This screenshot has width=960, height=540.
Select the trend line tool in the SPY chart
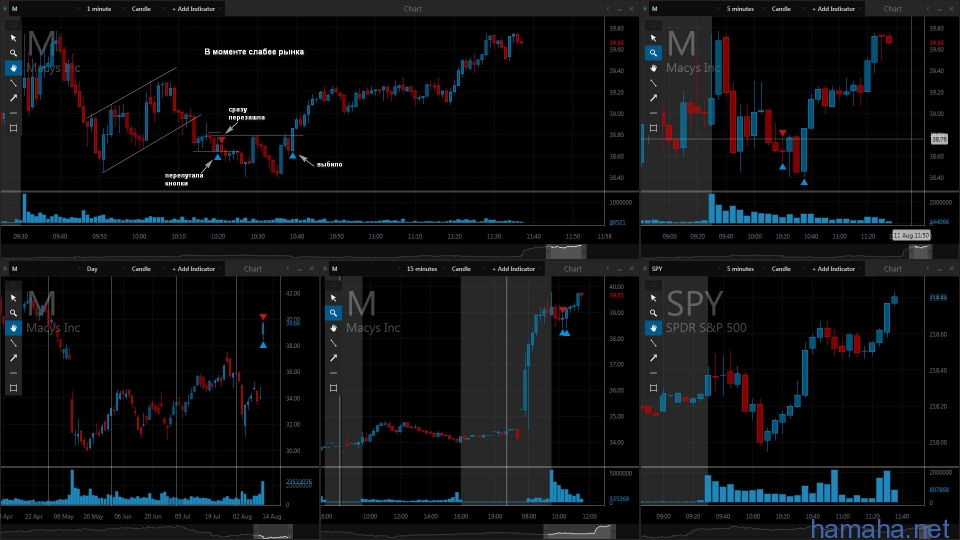coord(653,343)
